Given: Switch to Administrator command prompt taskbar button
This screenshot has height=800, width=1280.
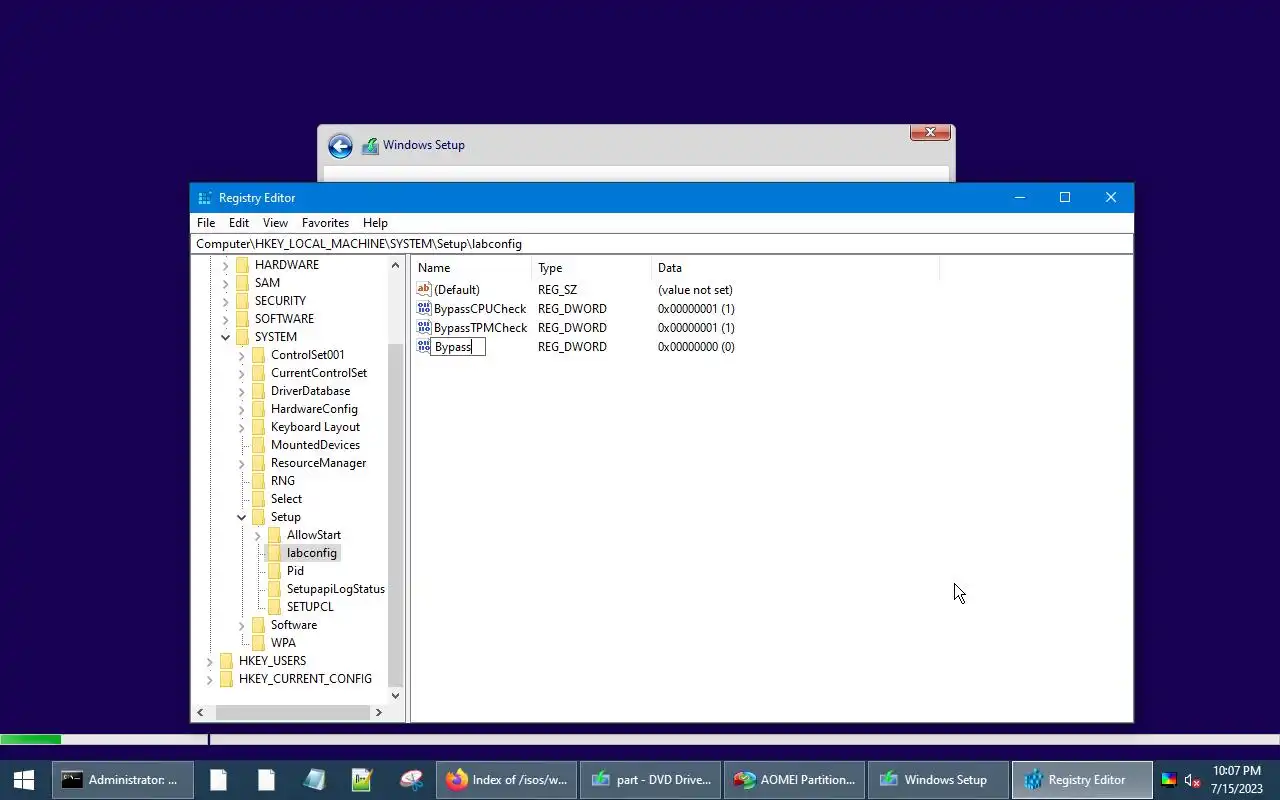Looking at the screenshot, I should click(122, 780).
